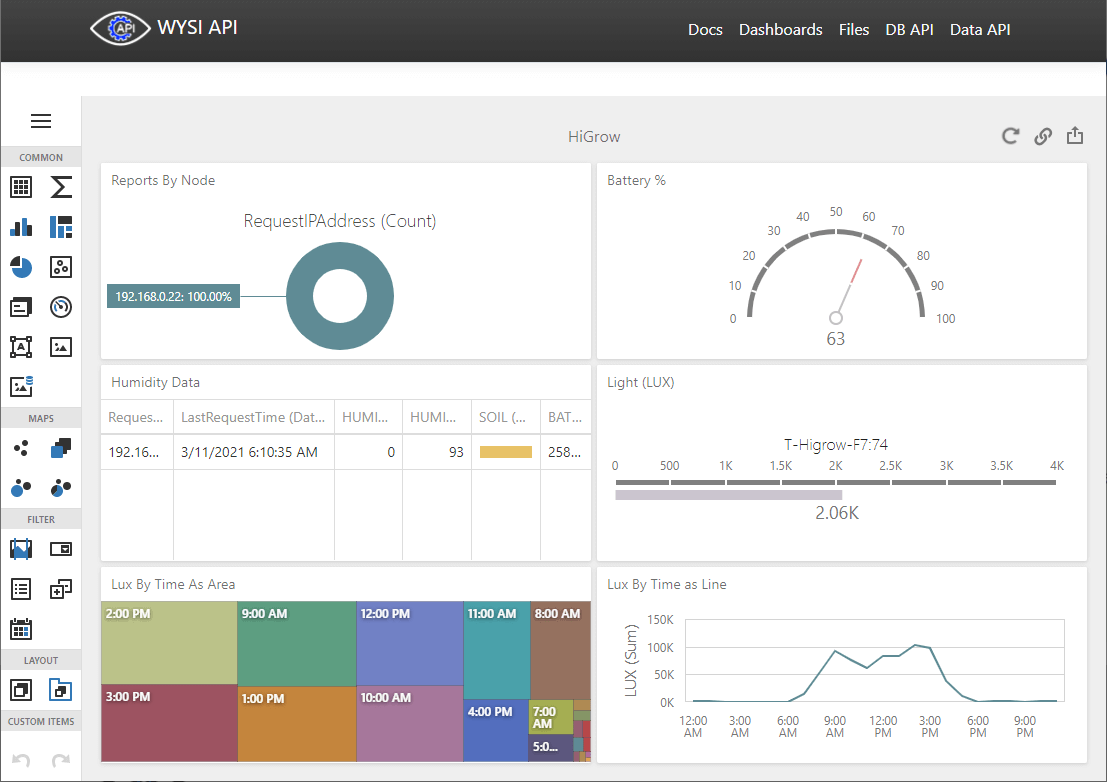Image resolution: width=1107 pixels, height=782 pixels.
Task: Add a Bound Image item
Action: pos(21,386)
